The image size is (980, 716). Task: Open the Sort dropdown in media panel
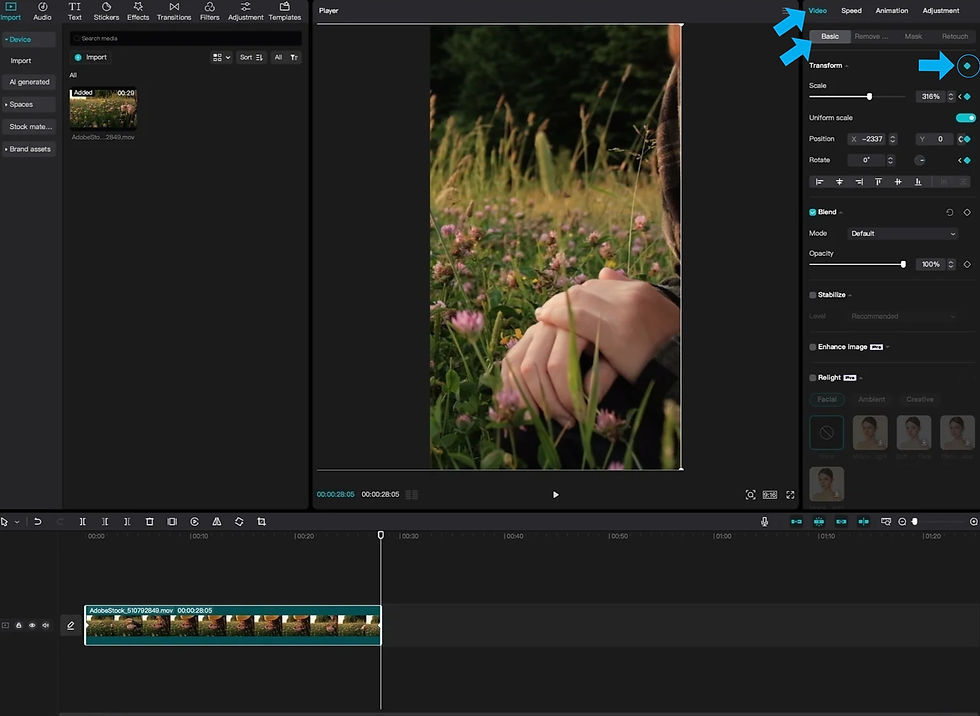(x=250, y=57)
